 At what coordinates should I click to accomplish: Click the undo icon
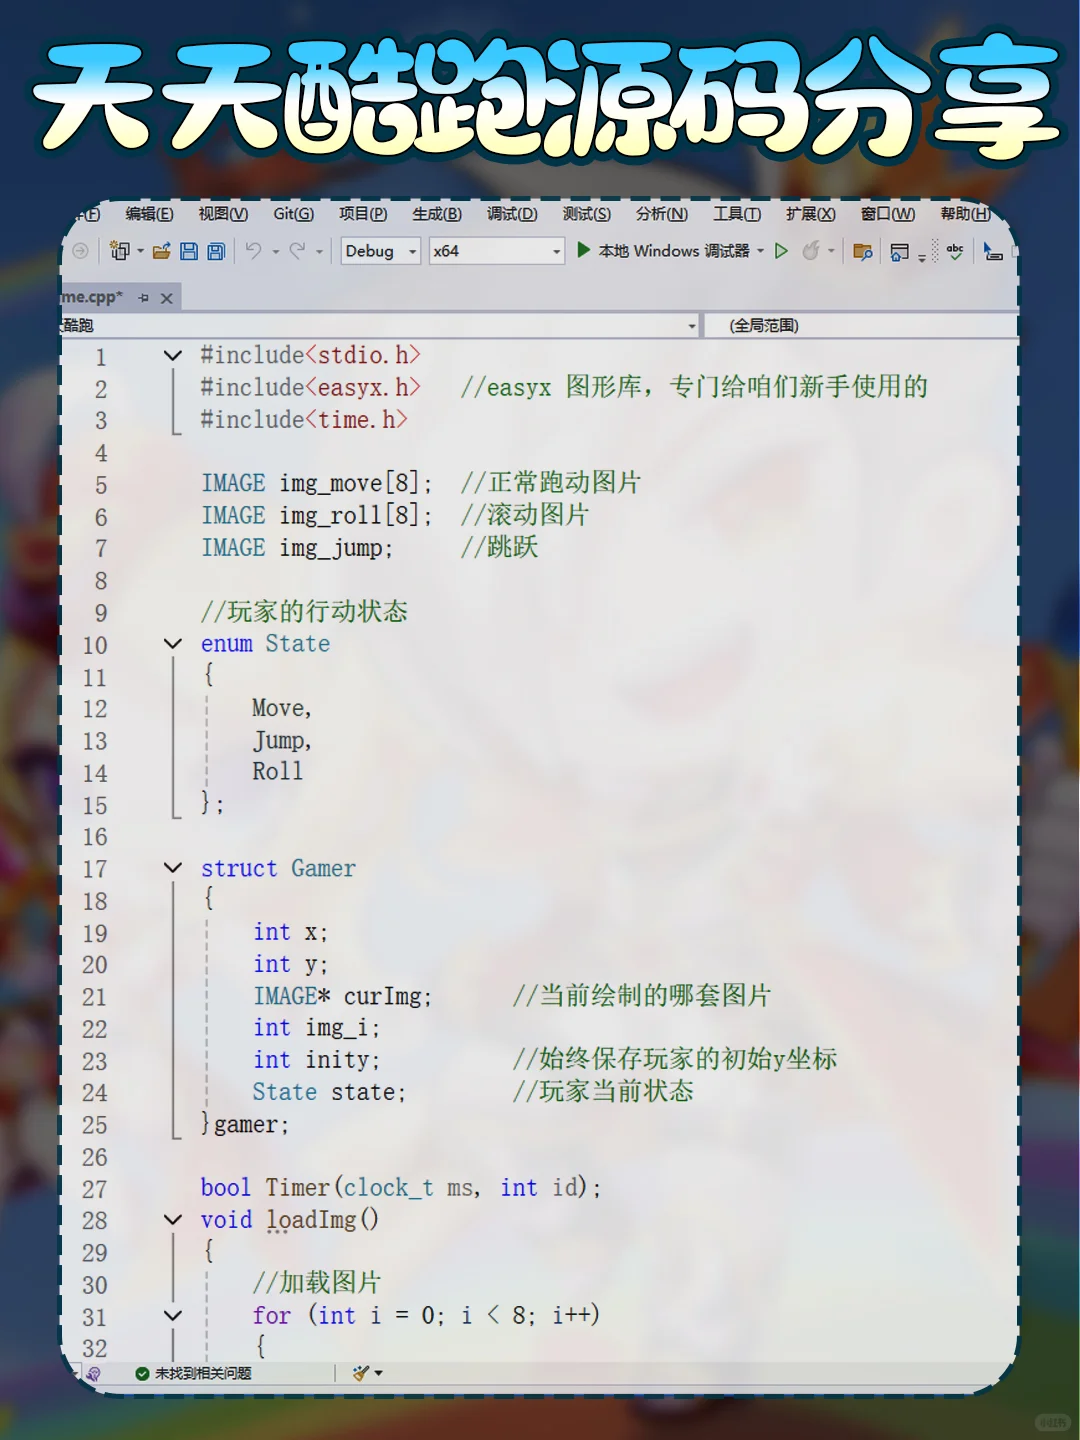tap(253, 251)
